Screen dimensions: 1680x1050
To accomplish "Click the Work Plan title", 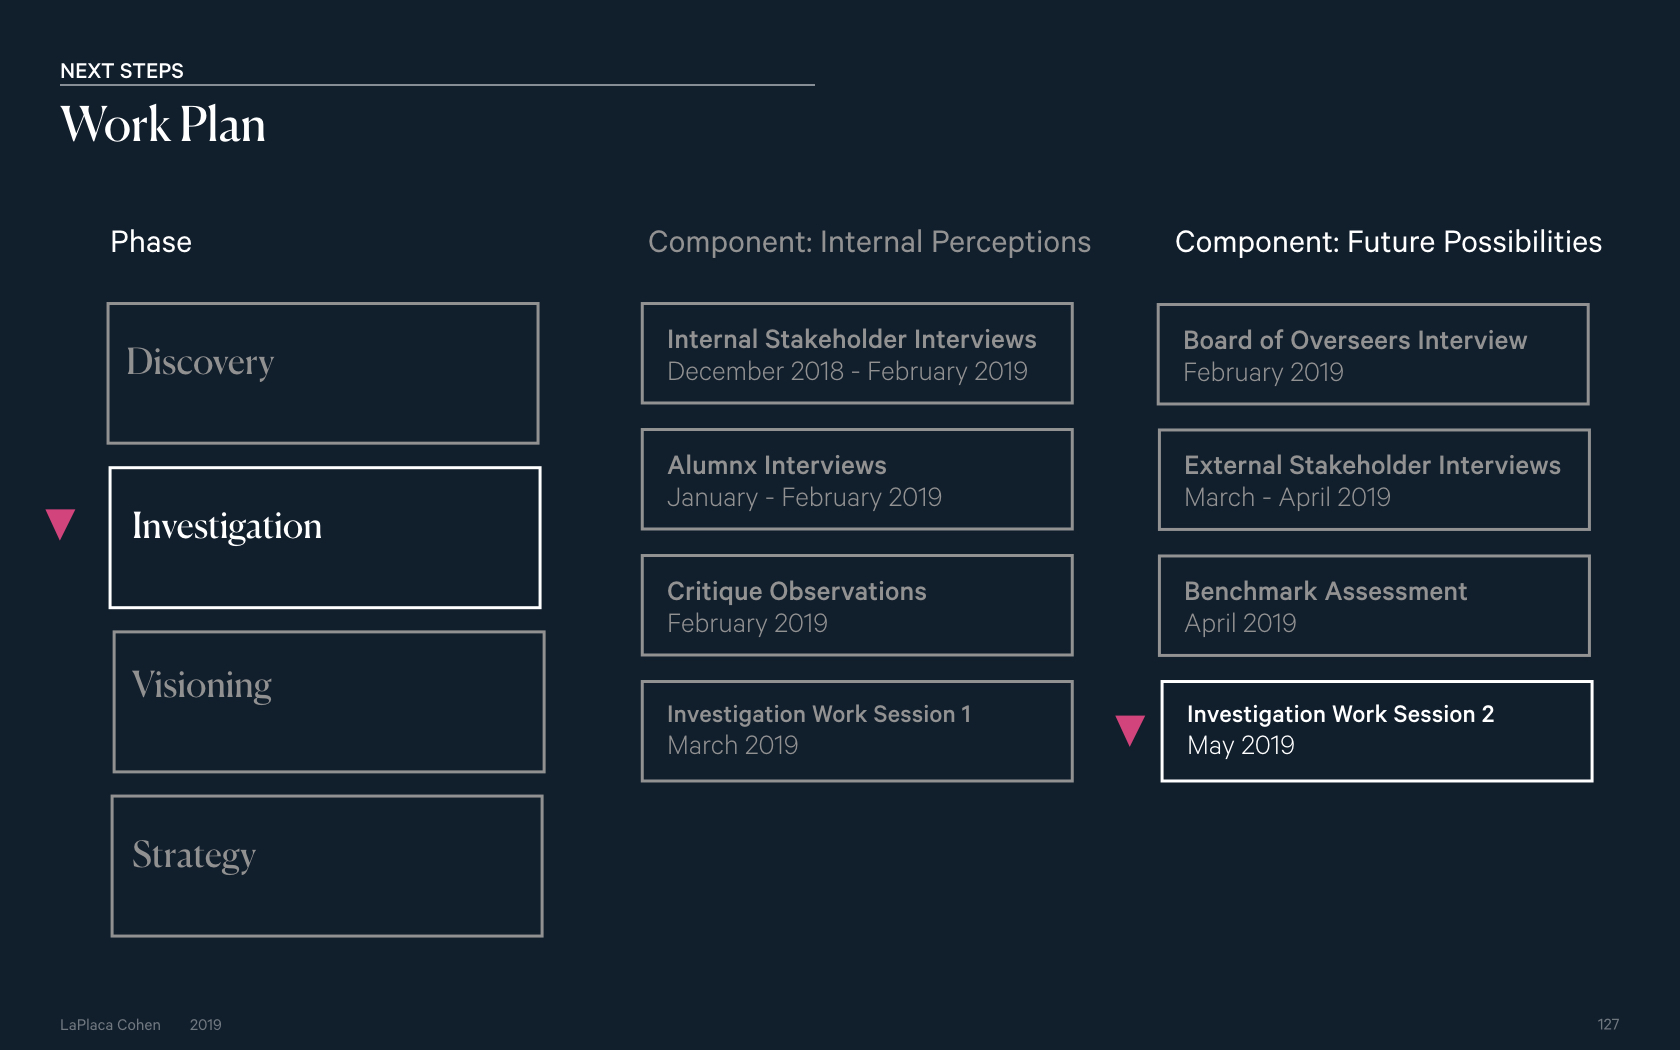I will (163, 125).
